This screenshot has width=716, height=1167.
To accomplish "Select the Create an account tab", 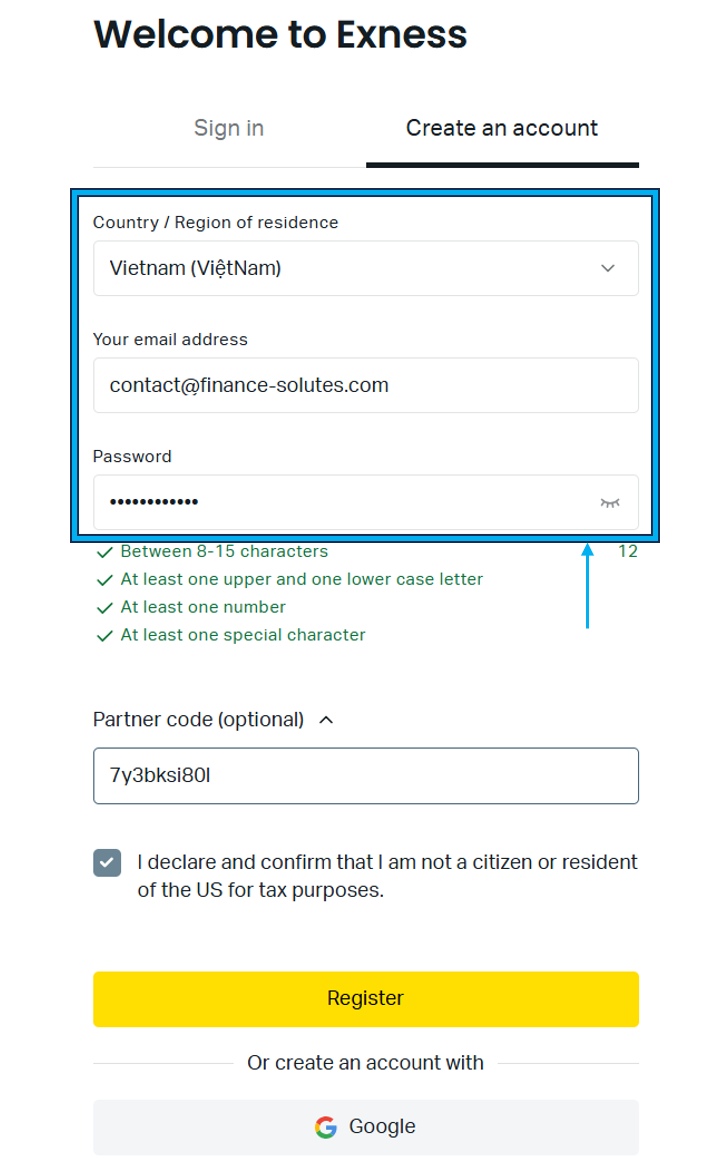I will tap(502, 128).
